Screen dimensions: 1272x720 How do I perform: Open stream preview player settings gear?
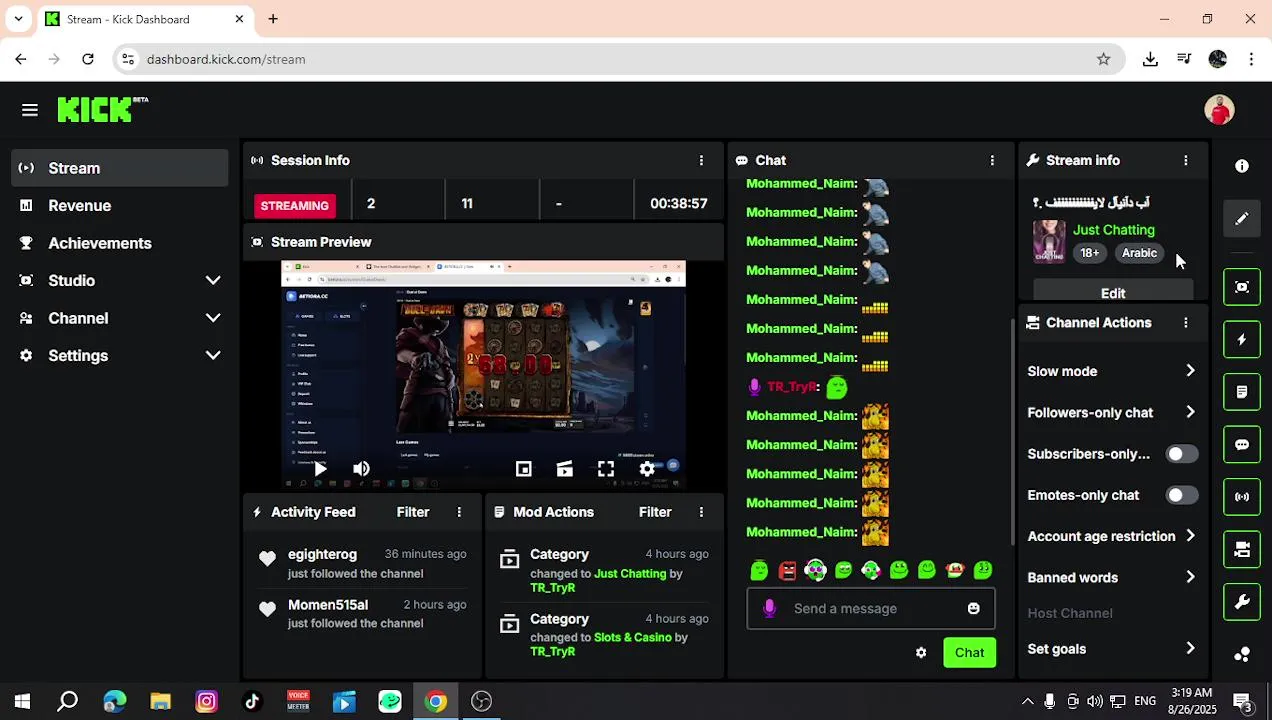click(x=647, y=469)
